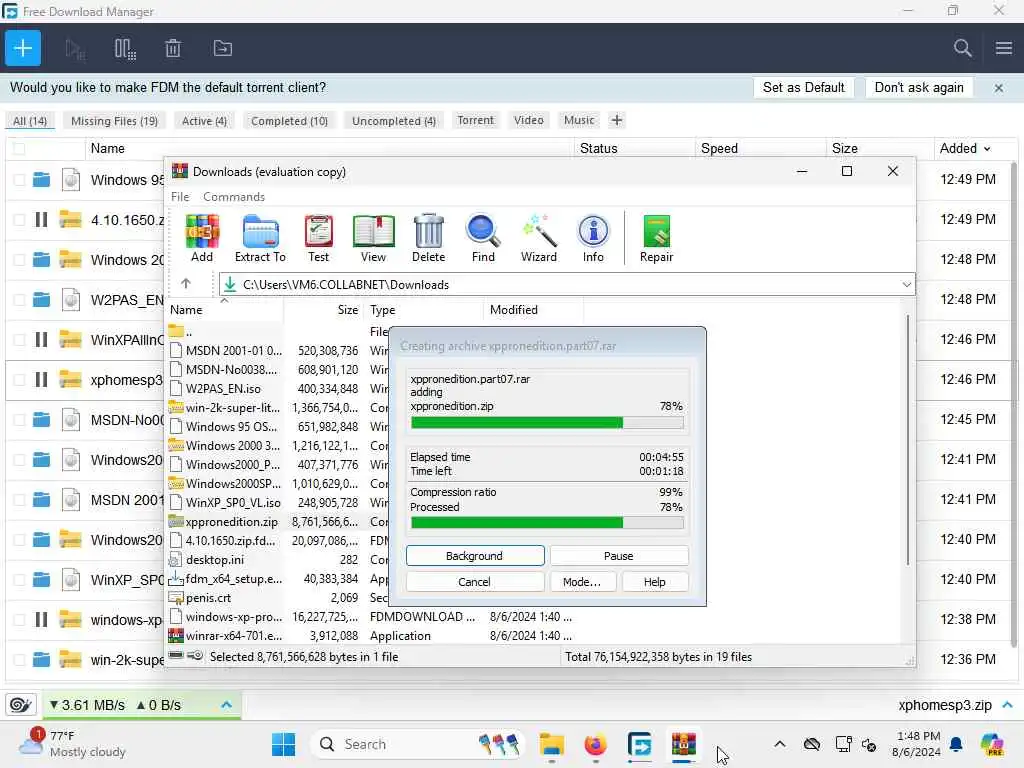Launch the WinRAR Wizard
Image resolution: width=1024 pixels, height=768 pixels.
[539, 238]
